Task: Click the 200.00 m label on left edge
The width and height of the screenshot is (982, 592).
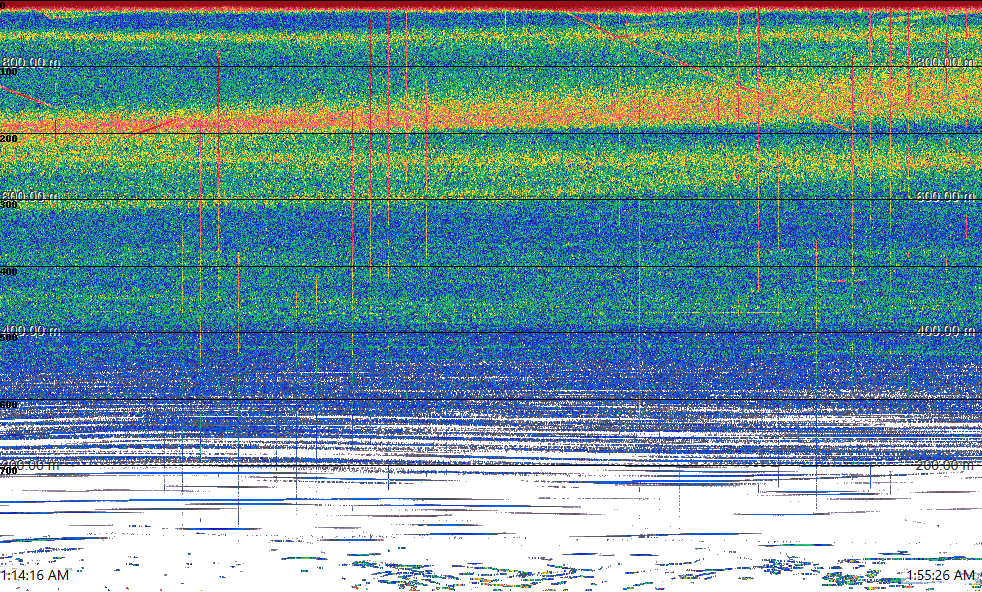Action: coord(31,465)
